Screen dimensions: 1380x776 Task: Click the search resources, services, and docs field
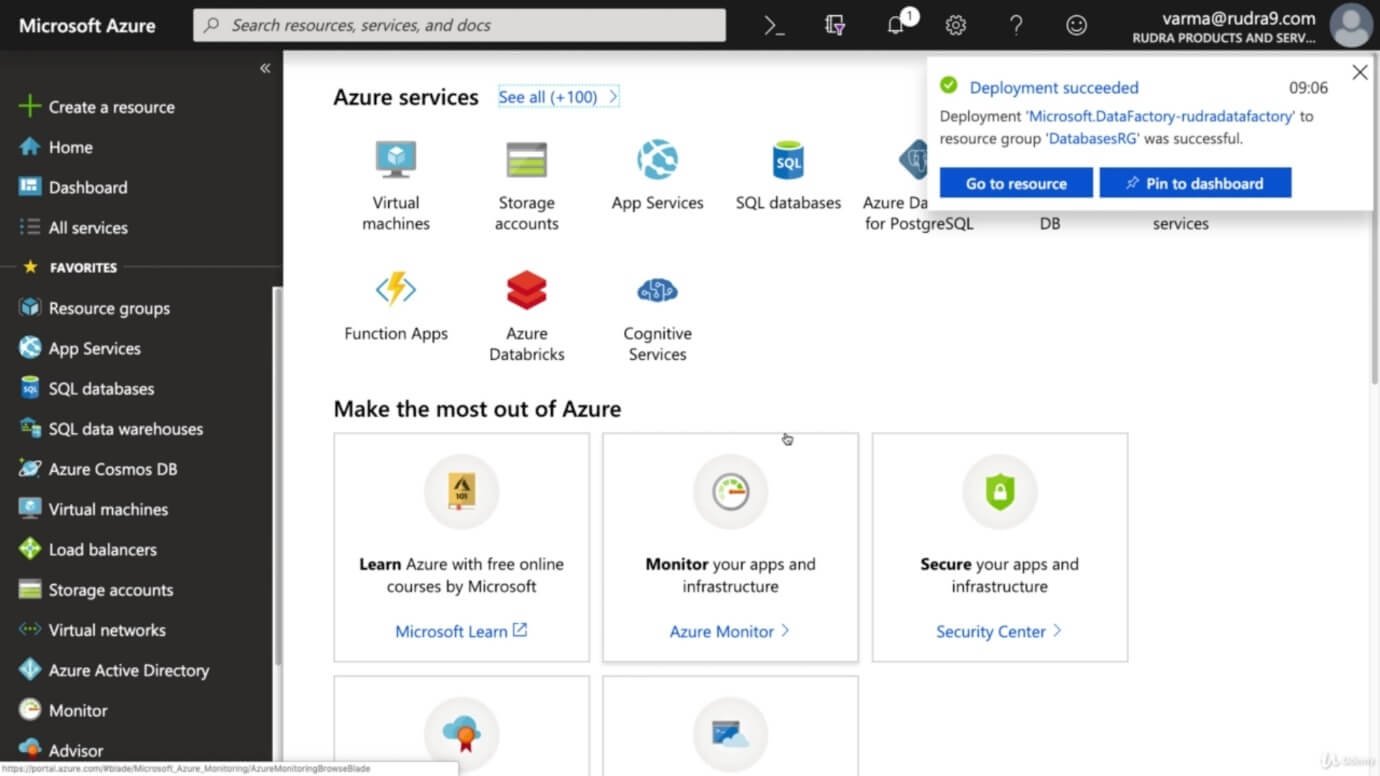(x=459, y=26)
